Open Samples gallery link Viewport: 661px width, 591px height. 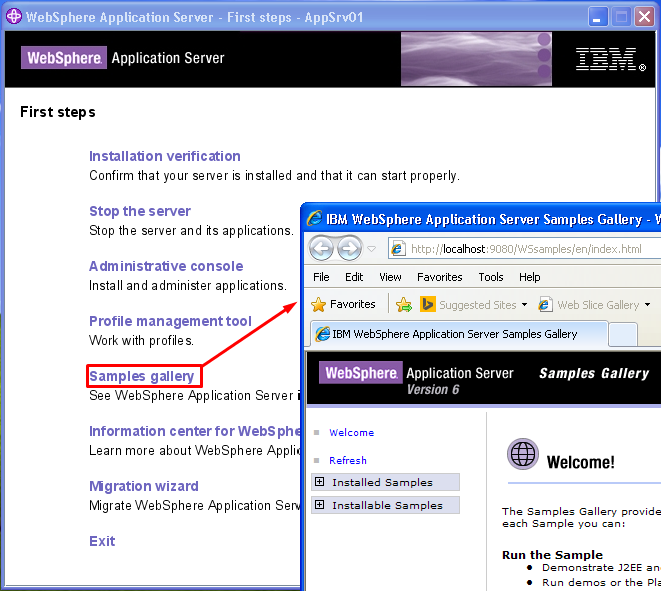point(142,376)
